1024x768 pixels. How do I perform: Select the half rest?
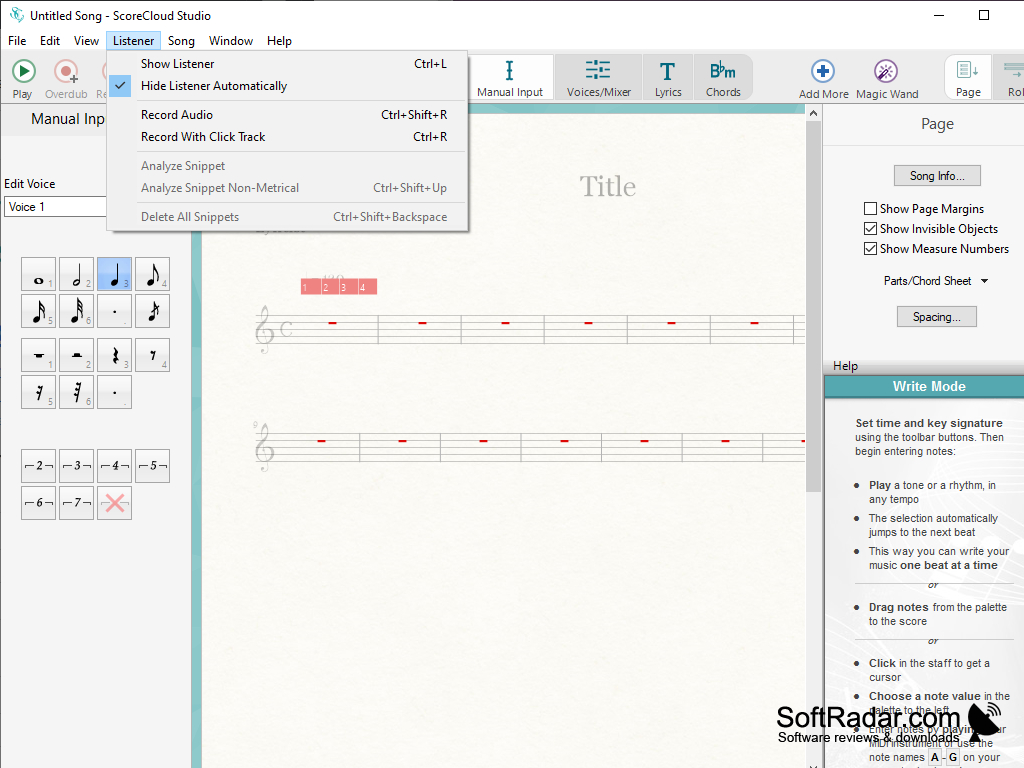coord(76,355)
